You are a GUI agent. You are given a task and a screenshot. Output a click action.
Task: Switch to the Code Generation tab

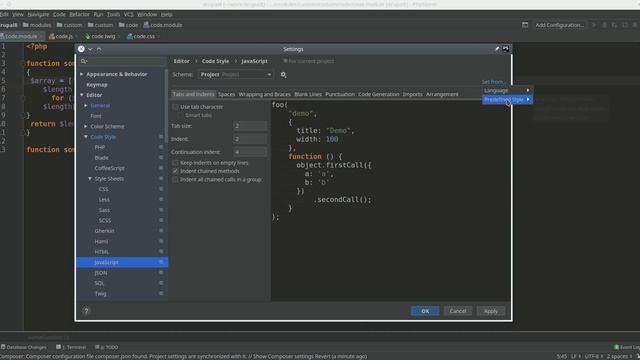pyautogui.click(x=379, y=94)
